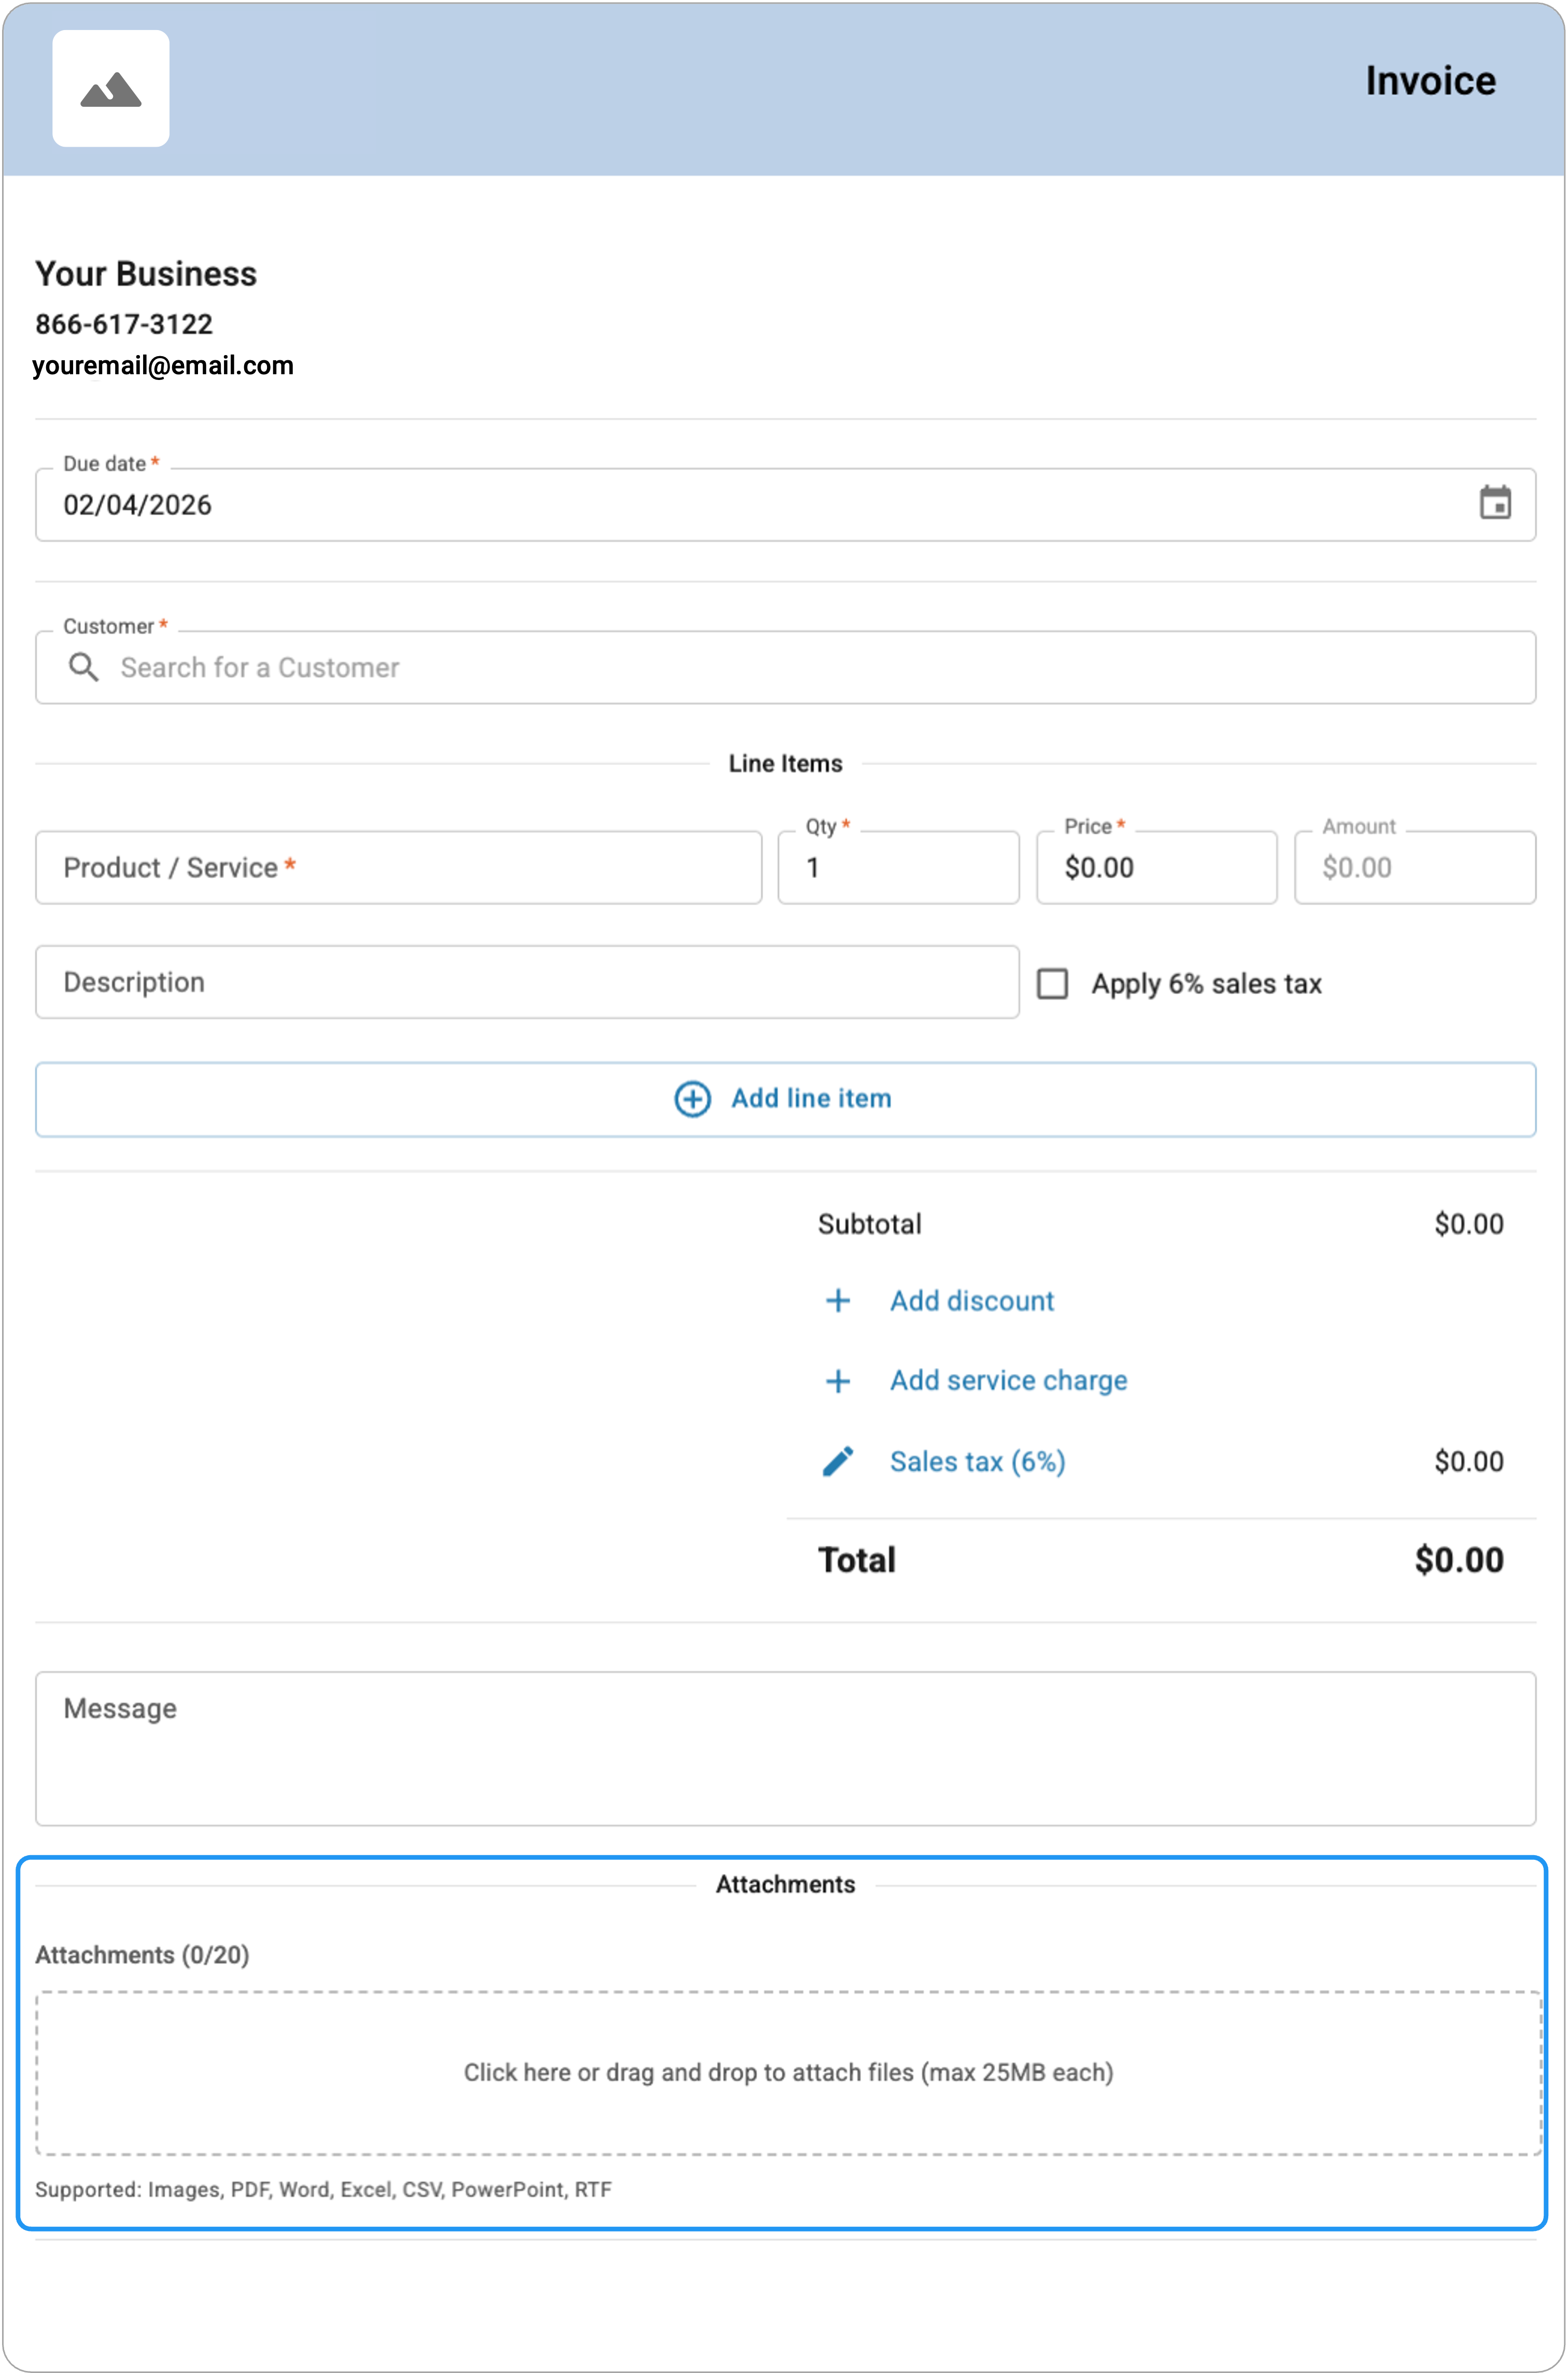Click the Product / Service input field
Viewport: 1568px width, 2373px height.
[x=399, y=868]
